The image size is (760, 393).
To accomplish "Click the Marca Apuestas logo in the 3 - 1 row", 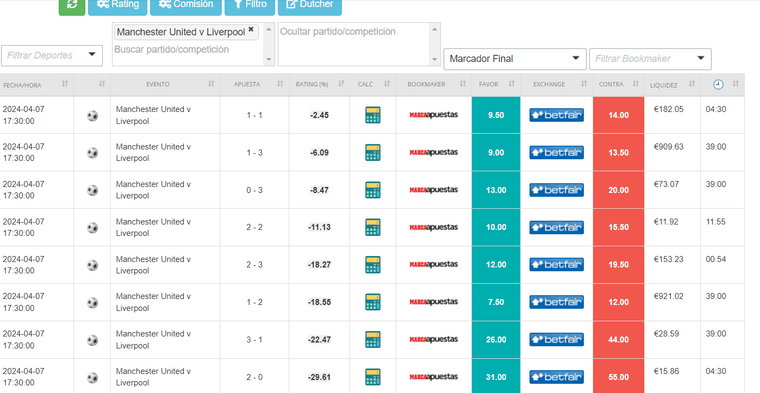I will tap(433, 339).
